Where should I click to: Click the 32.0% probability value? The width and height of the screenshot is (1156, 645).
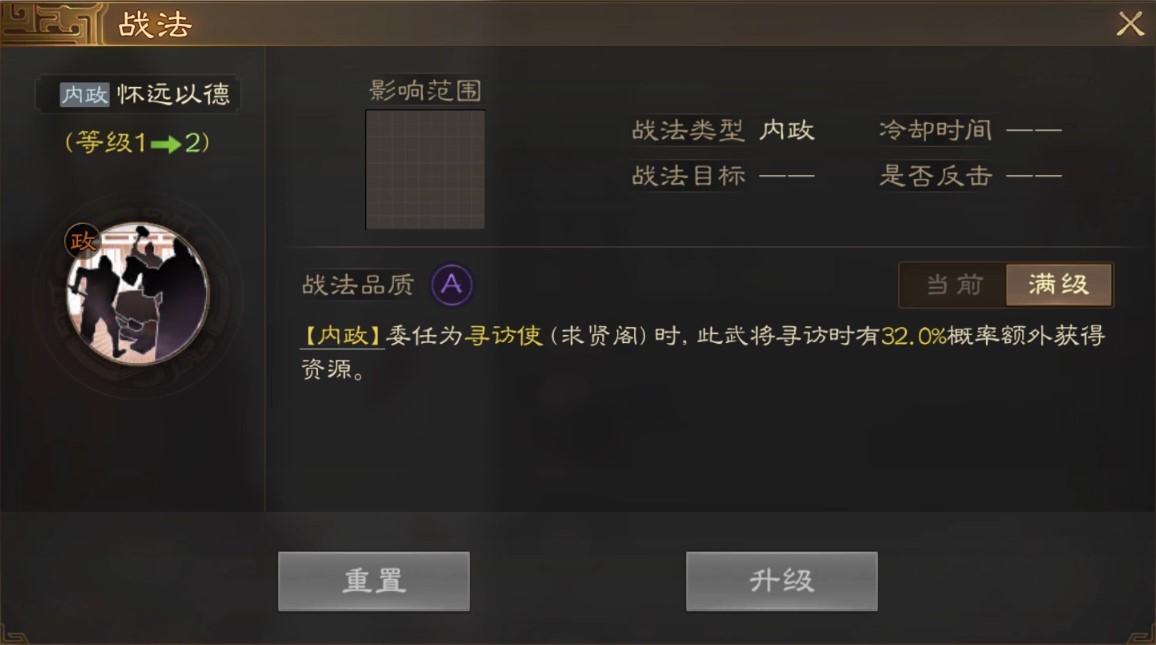pyautogui.click(x=913, y=336)
